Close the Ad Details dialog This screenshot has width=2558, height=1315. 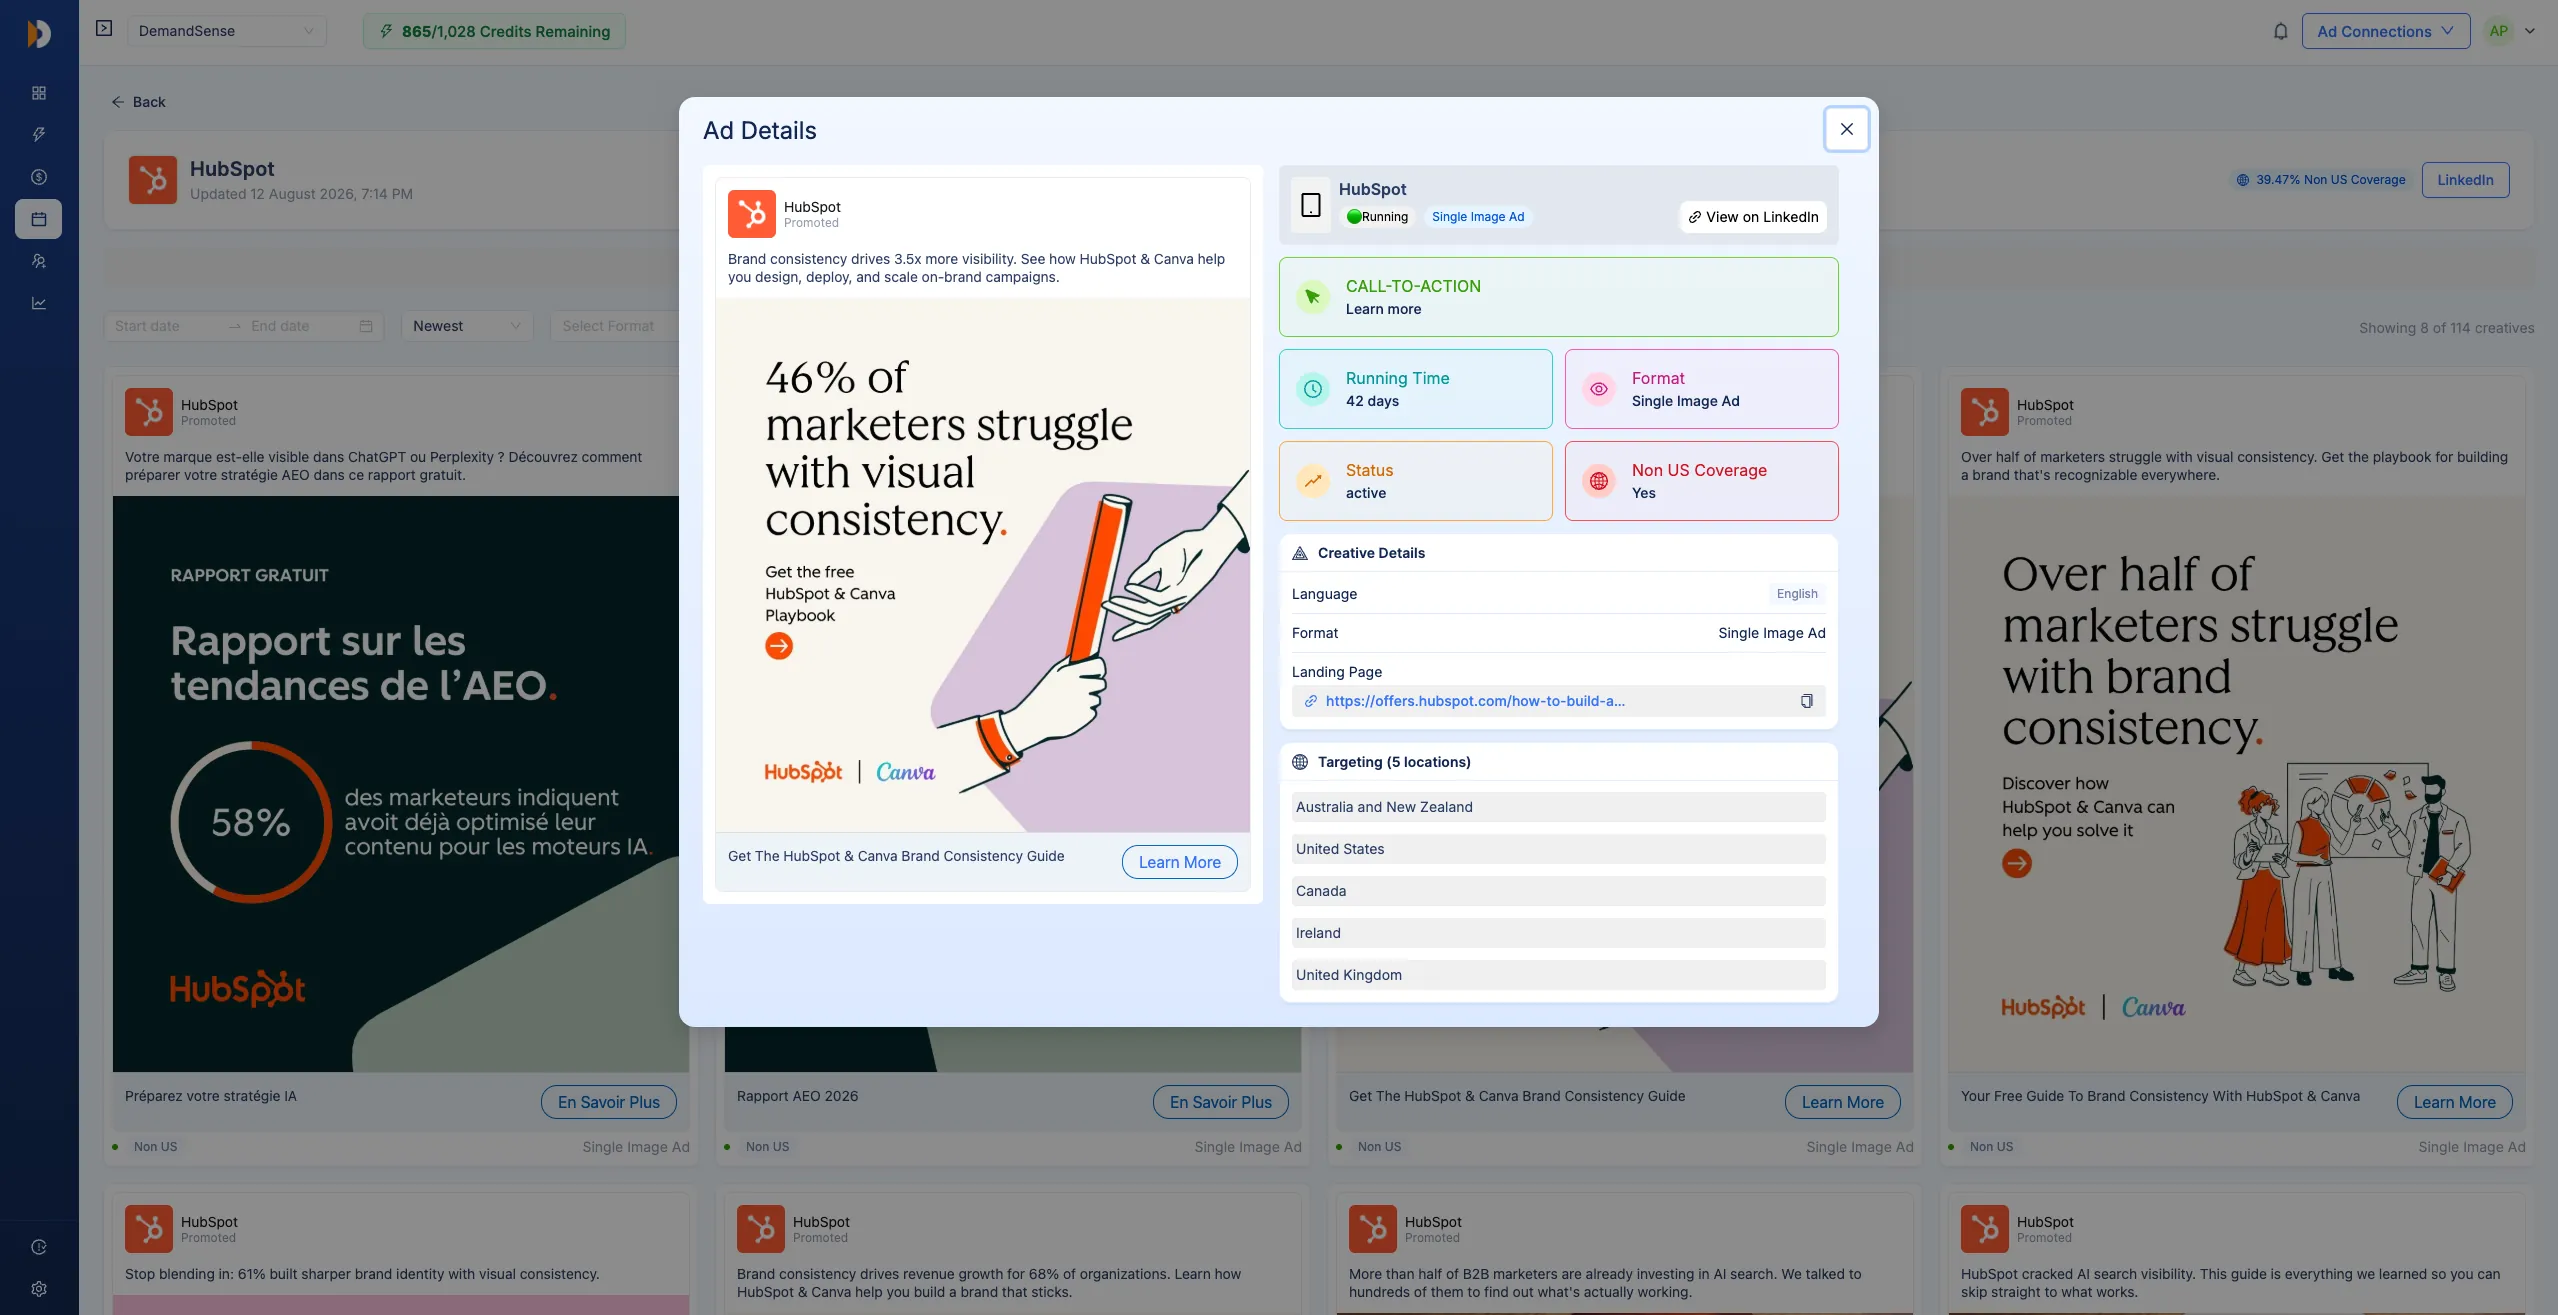click(1846, 129)
